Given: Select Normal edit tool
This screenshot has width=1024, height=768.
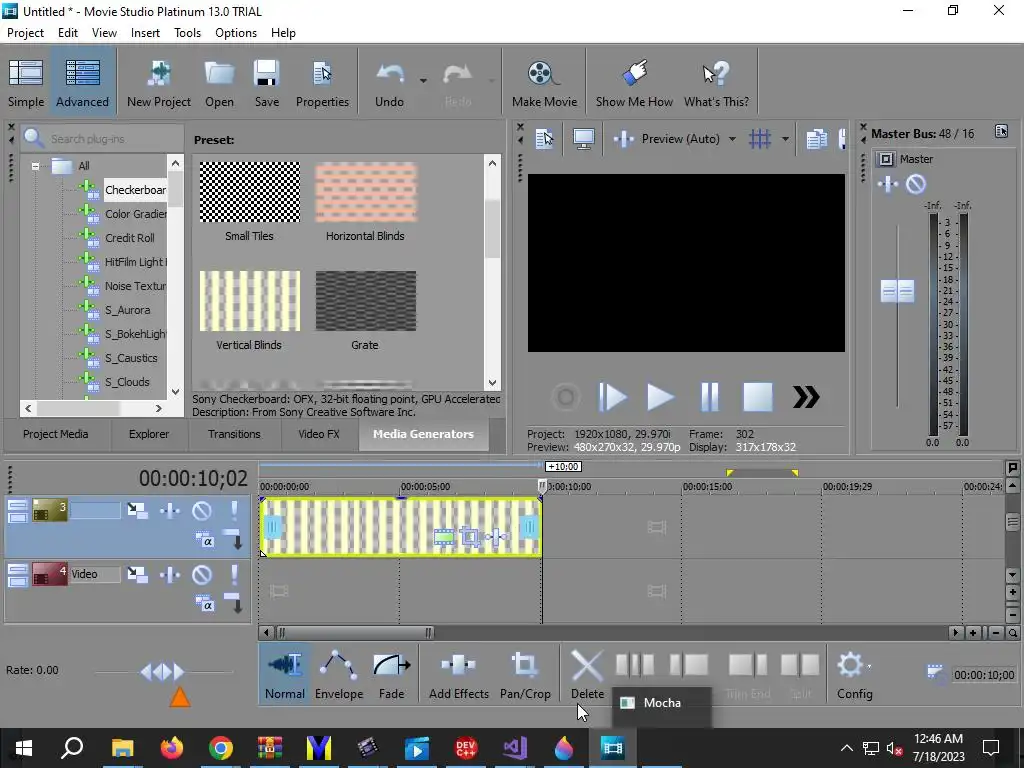Looking at the screenshot, I should [285, 675].
